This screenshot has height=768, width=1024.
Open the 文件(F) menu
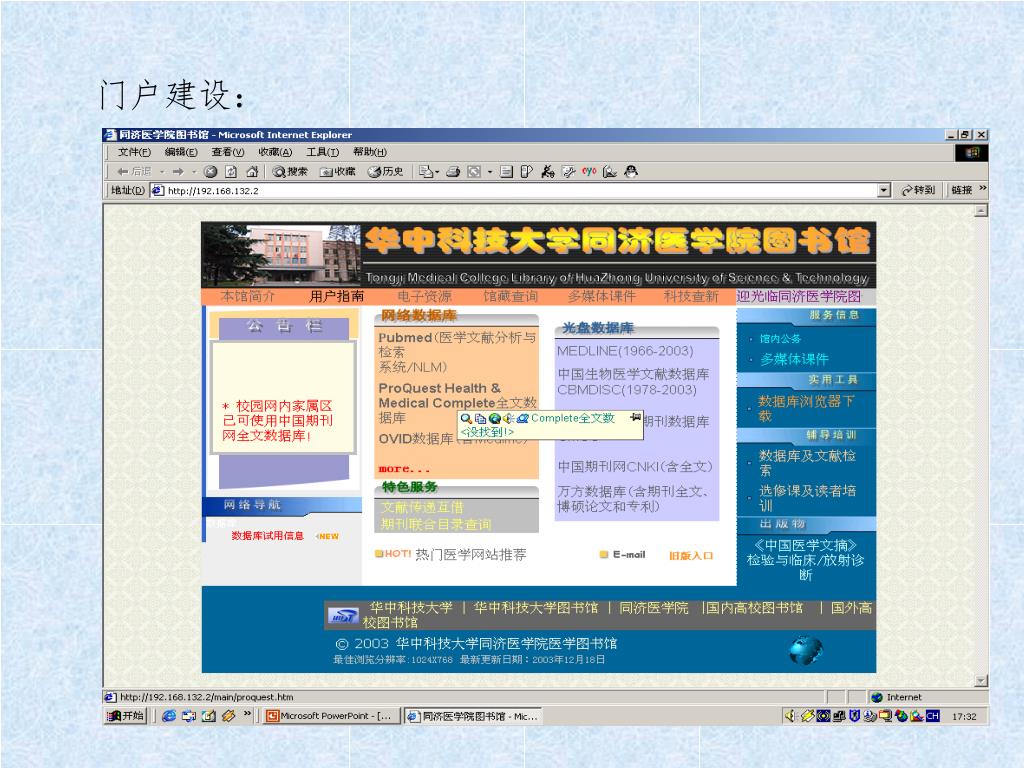[x=134, y=152]
